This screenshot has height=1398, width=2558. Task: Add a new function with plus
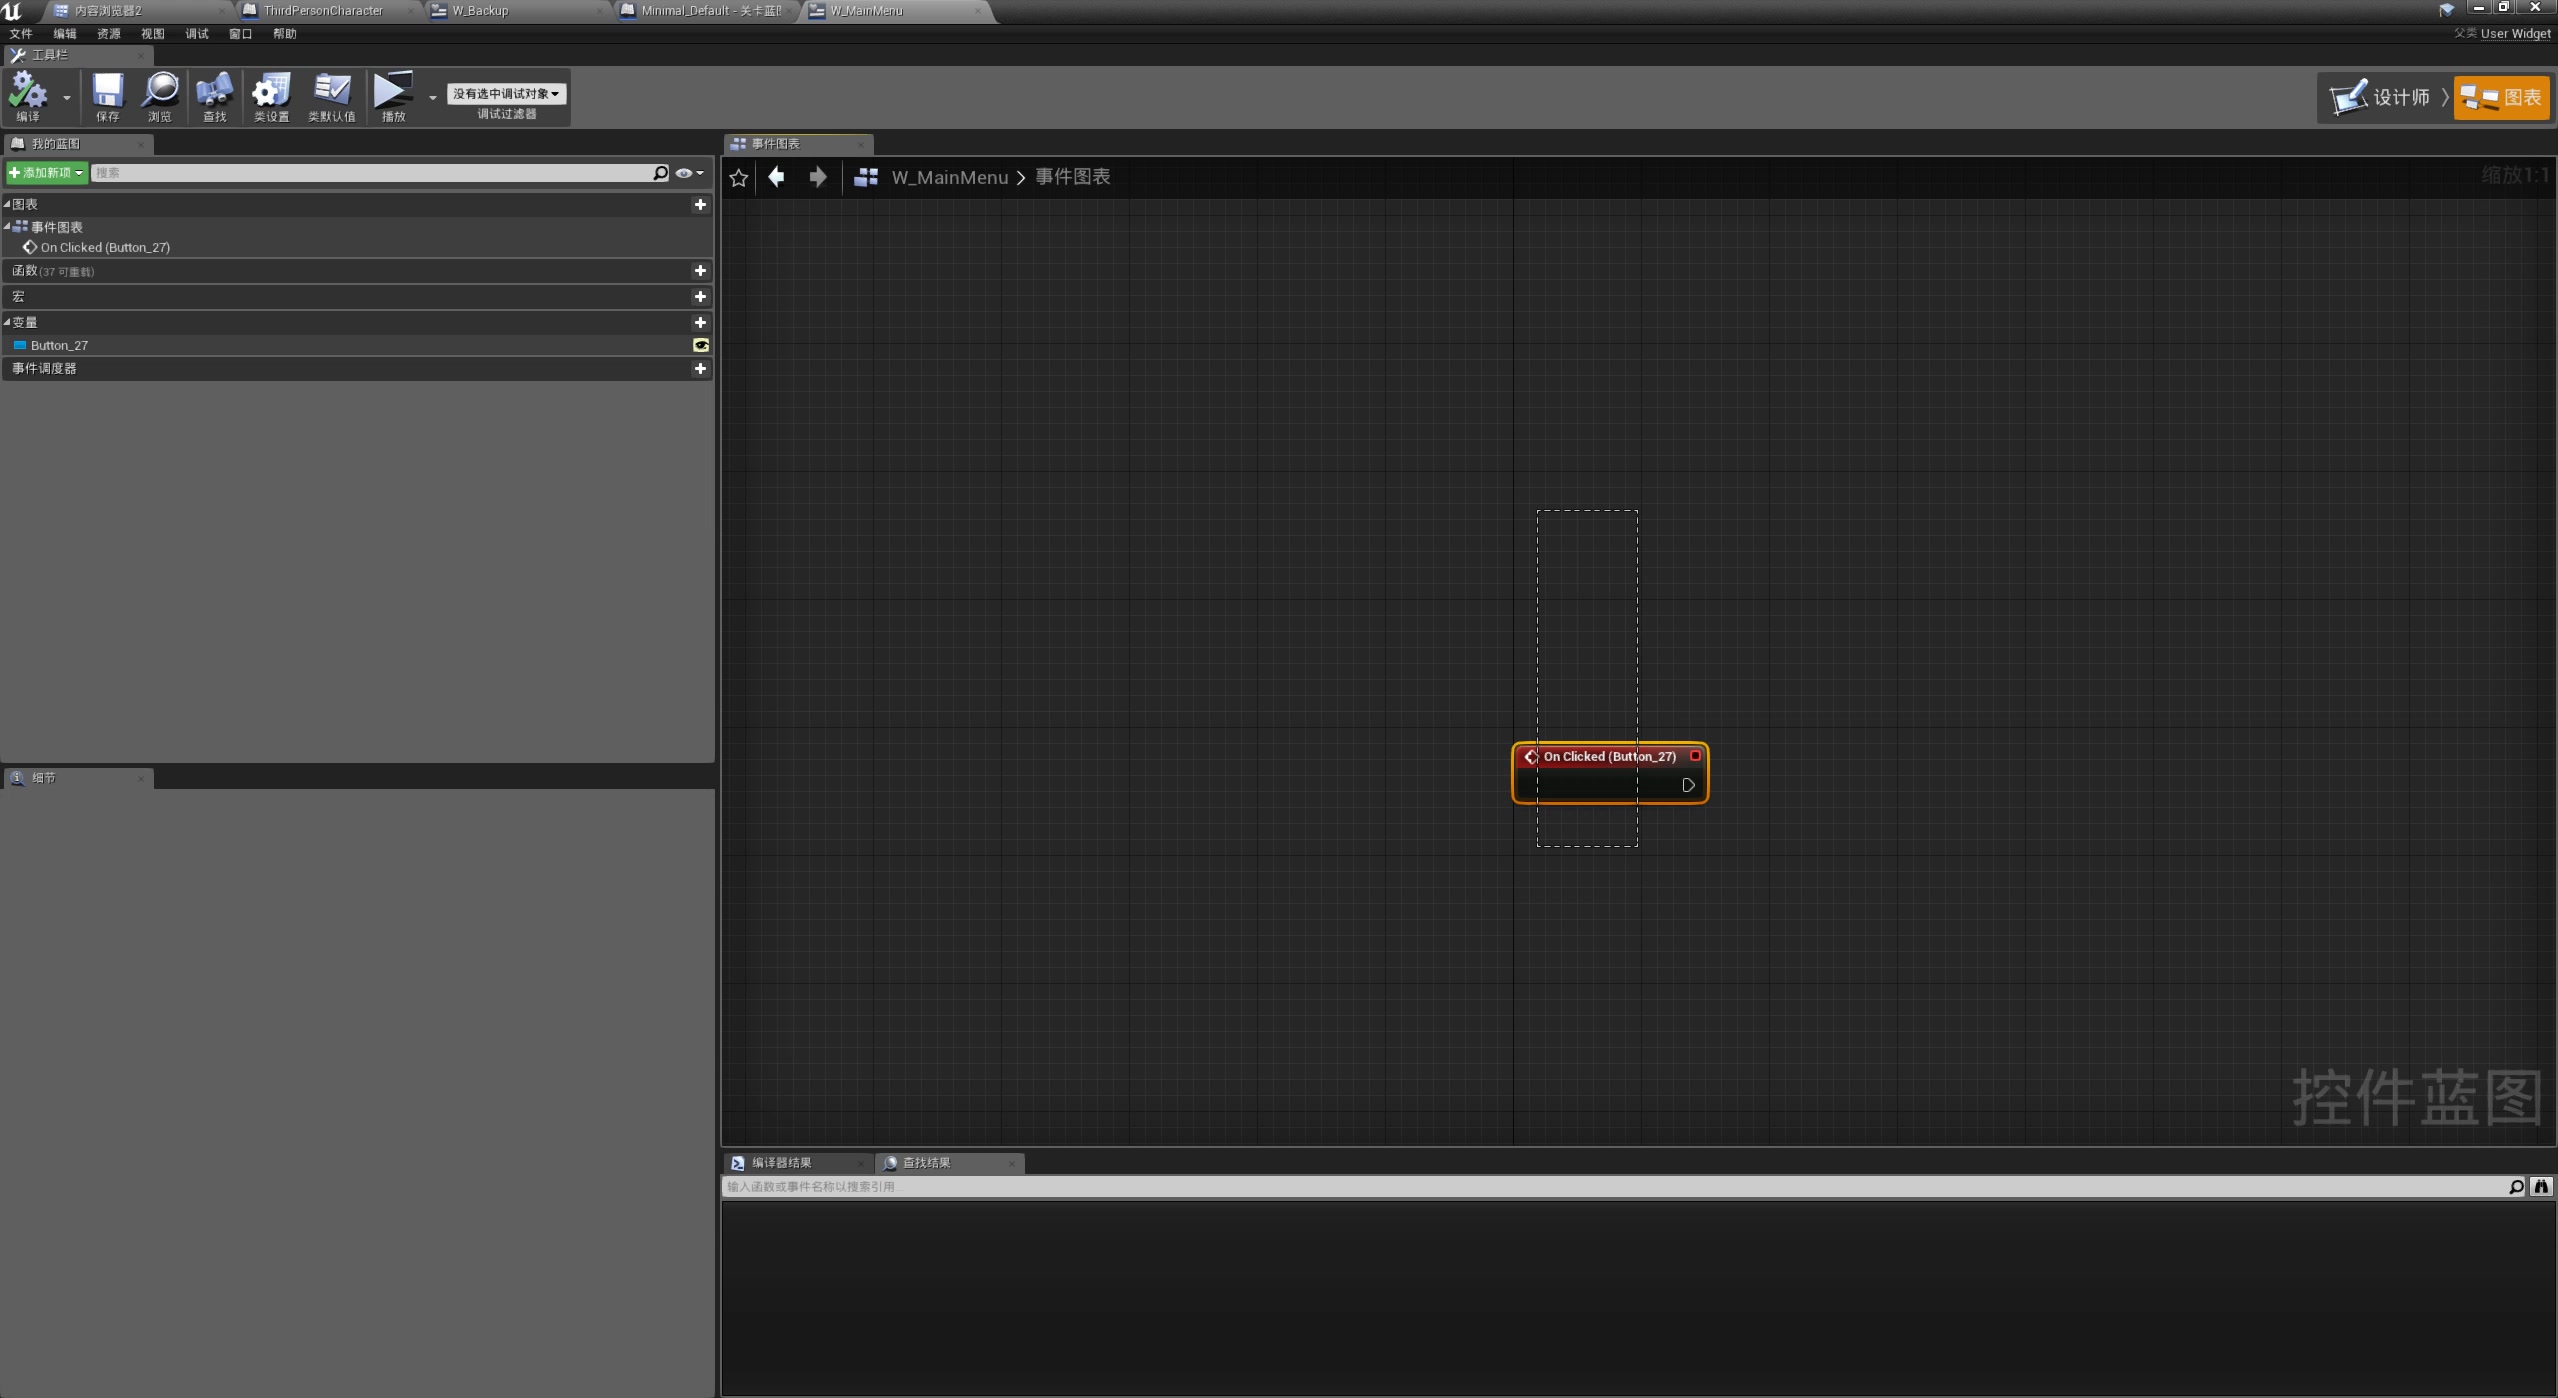[x=700, y=270]
